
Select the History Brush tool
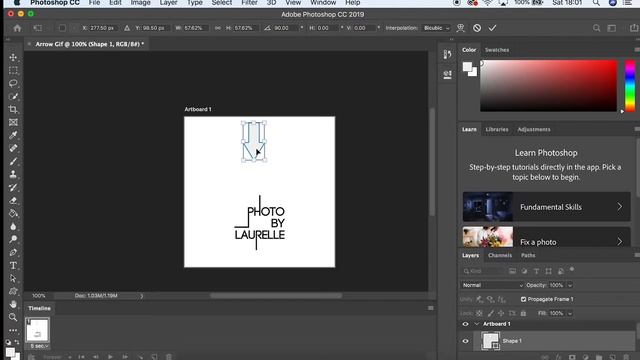[x=13, y=187]
